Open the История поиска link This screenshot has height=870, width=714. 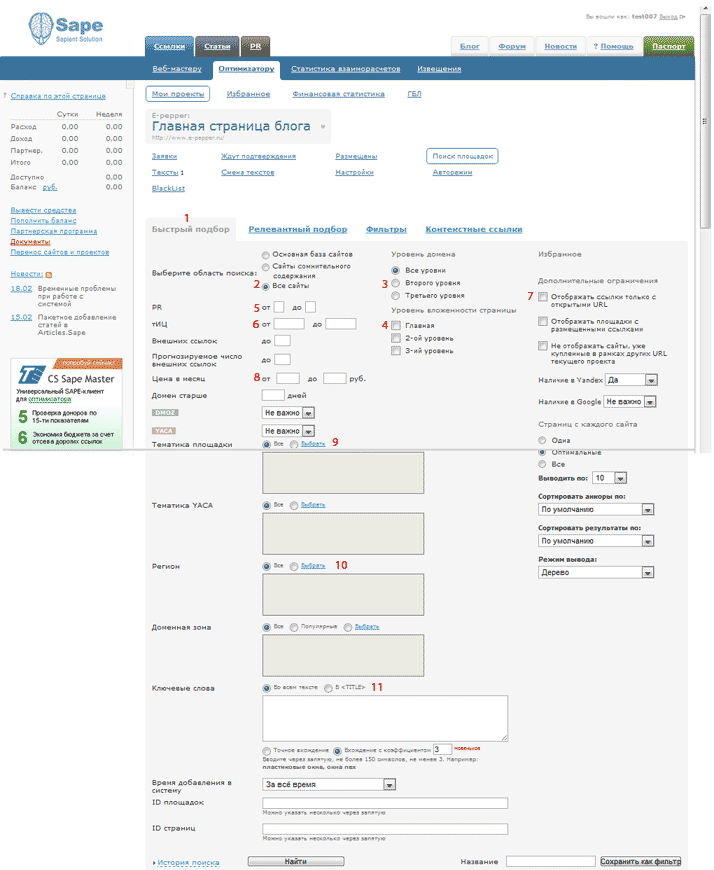point(188,862)
